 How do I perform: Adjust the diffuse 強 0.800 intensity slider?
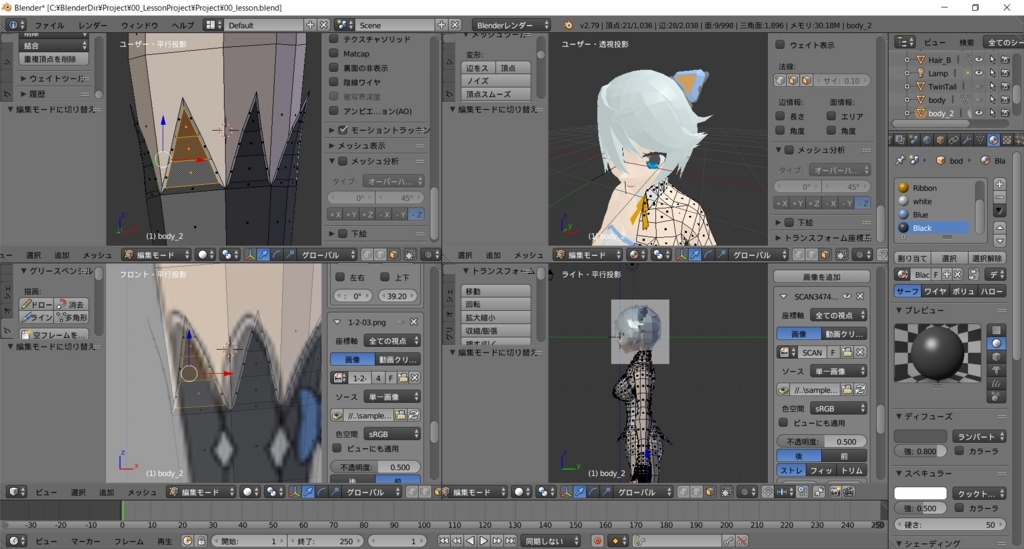click(920, 451)
